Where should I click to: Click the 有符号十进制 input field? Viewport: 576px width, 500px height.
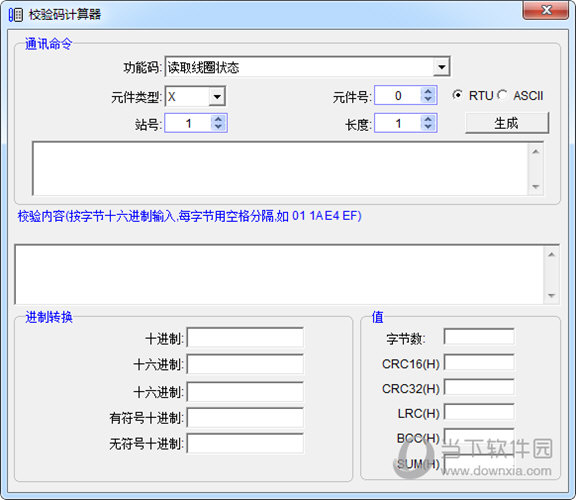coord(245,417)
